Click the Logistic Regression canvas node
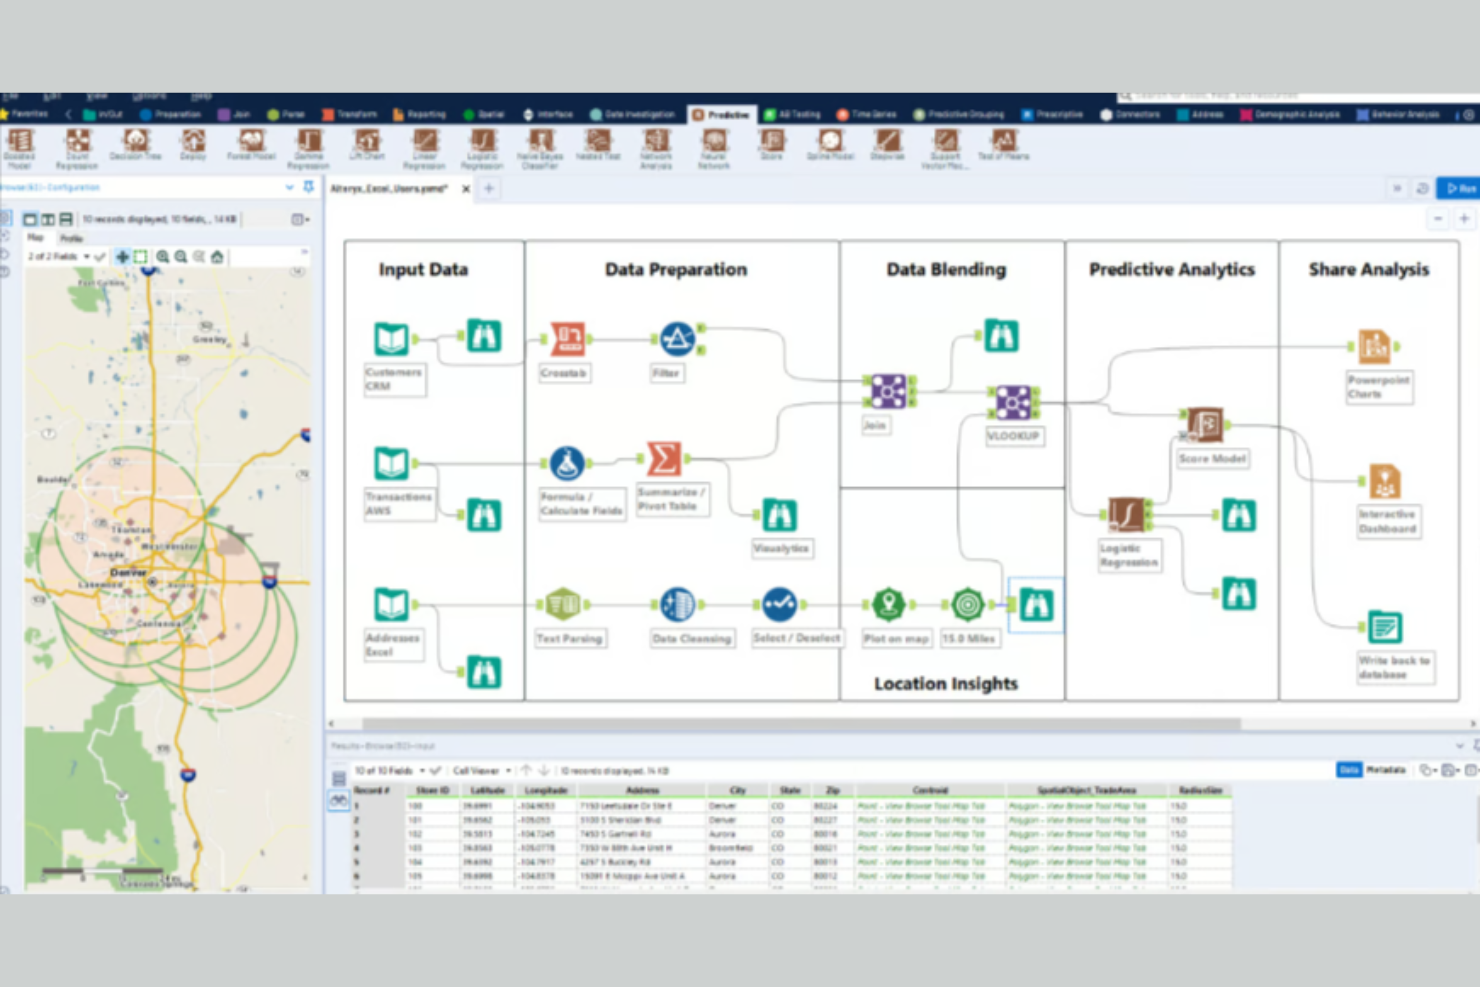 1127,515
